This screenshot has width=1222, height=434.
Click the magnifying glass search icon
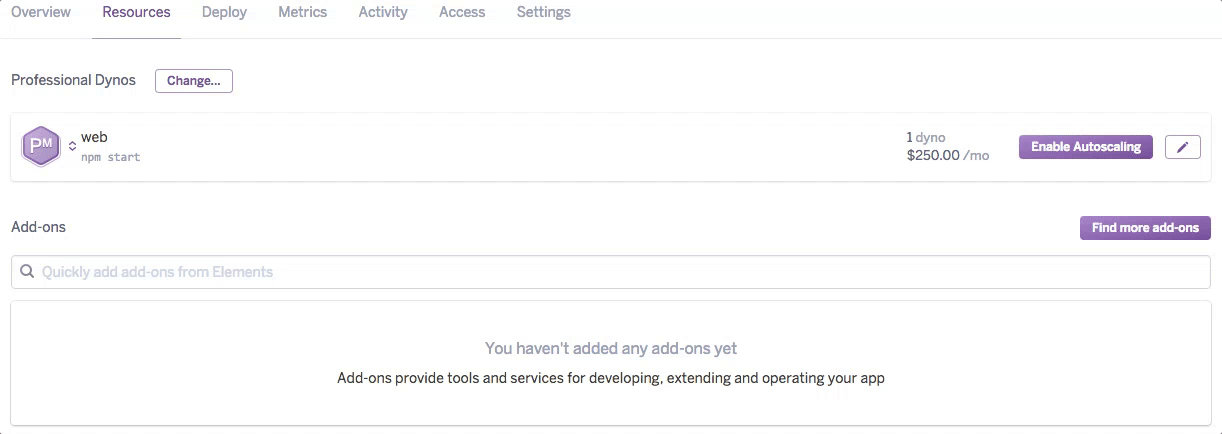pos(27,271)
